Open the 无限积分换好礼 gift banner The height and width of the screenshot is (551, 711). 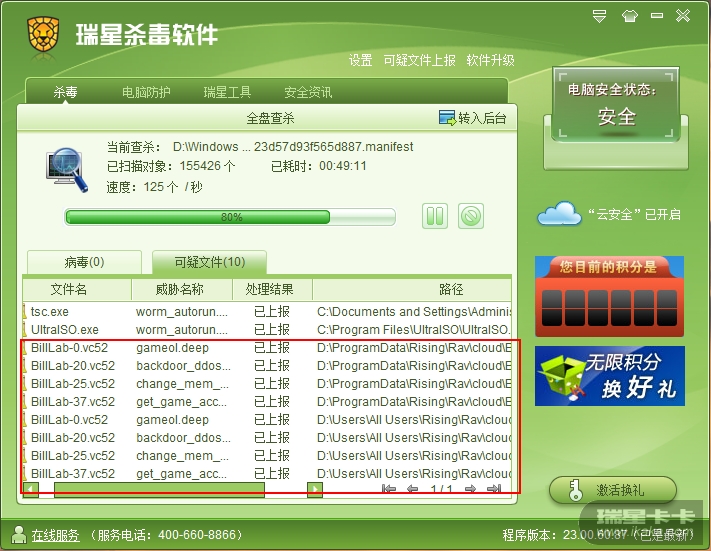click(x=609, y=376)
